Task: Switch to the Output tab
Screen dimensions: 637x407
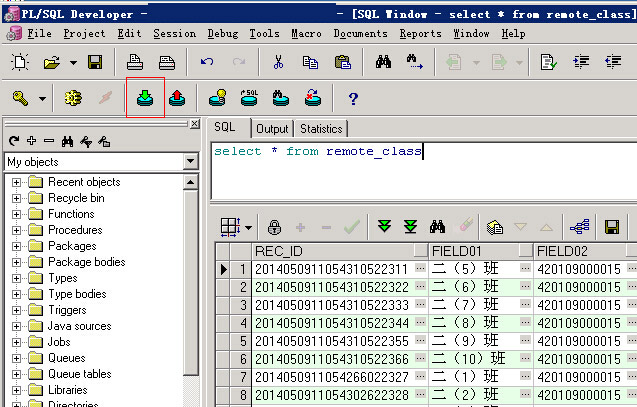Action: coord(272,129)
